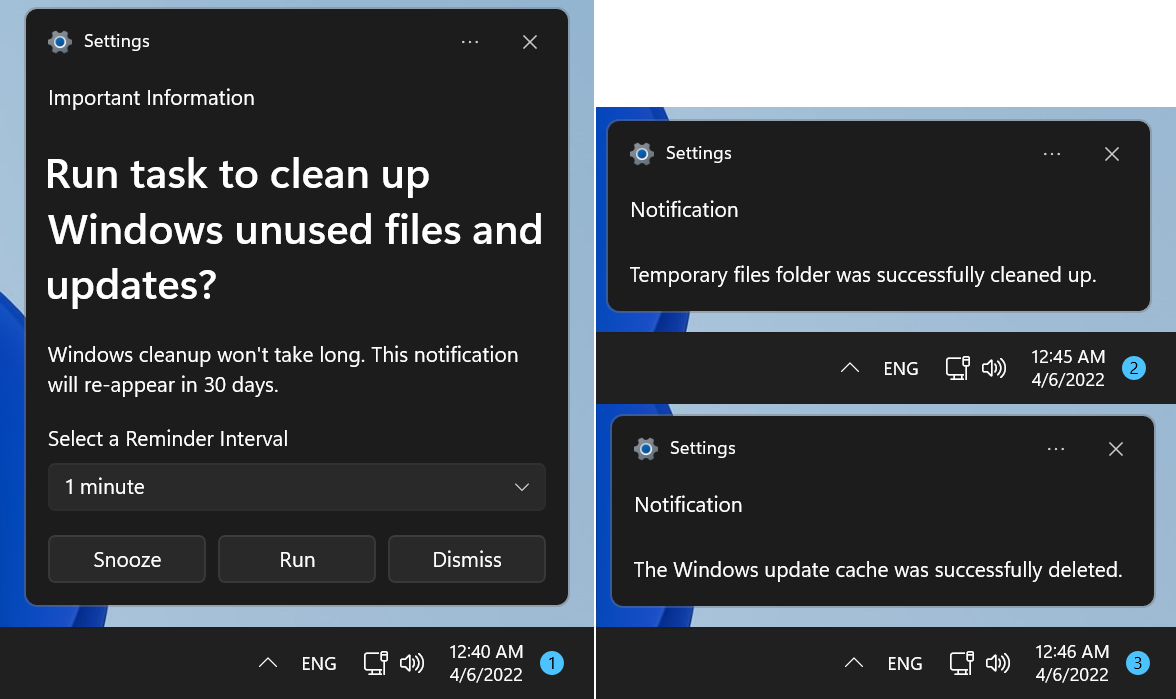Click ENG language indicator in 12:40 AM taskbar
This screenshot has width=1176, height=699.
click(x=319, y=664)
